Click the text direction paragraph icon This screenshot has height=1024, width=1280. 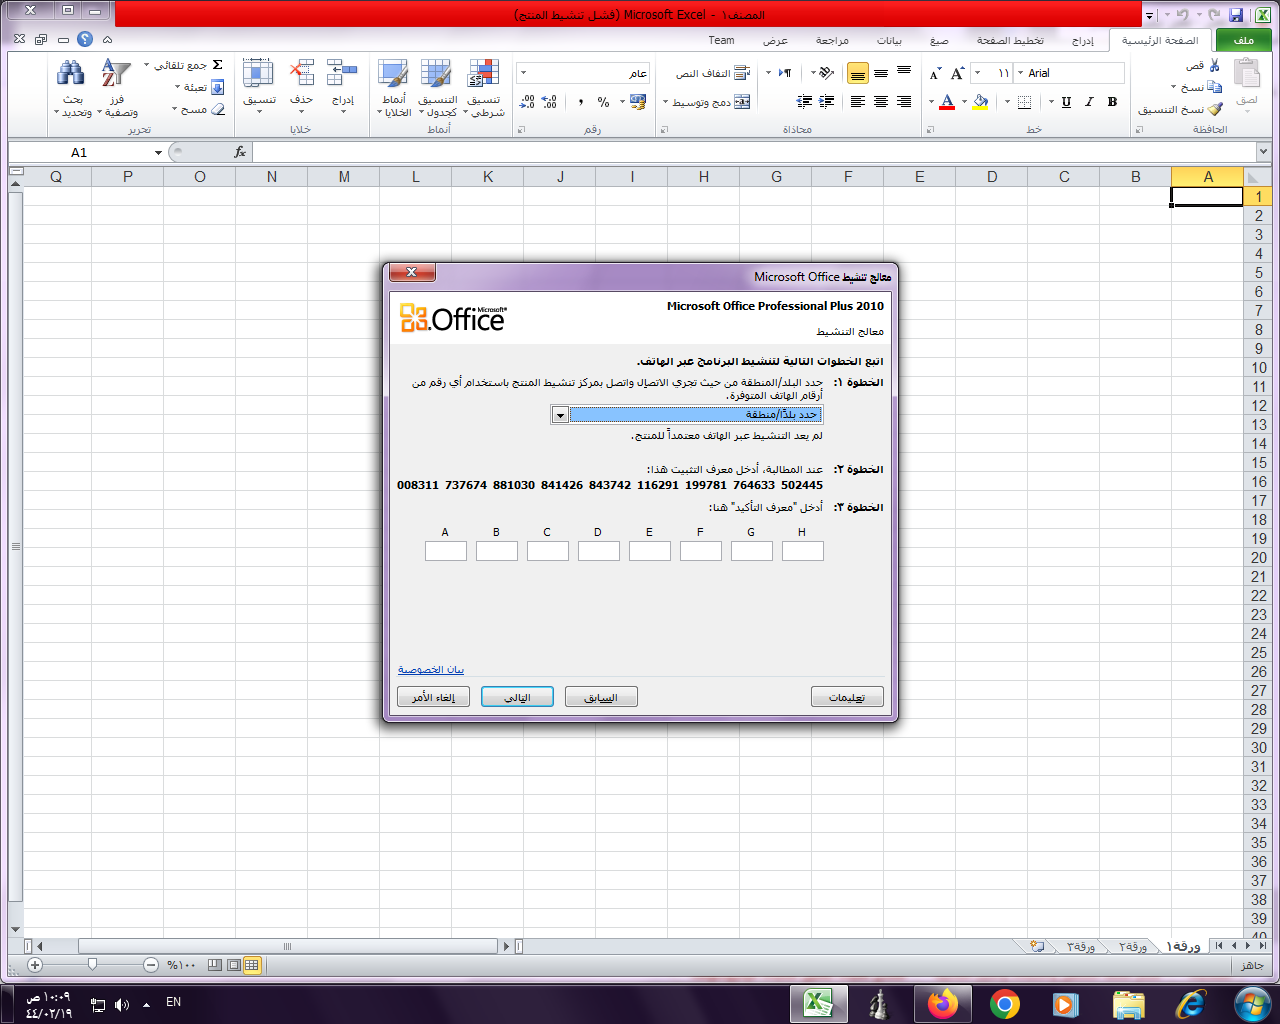785,73
